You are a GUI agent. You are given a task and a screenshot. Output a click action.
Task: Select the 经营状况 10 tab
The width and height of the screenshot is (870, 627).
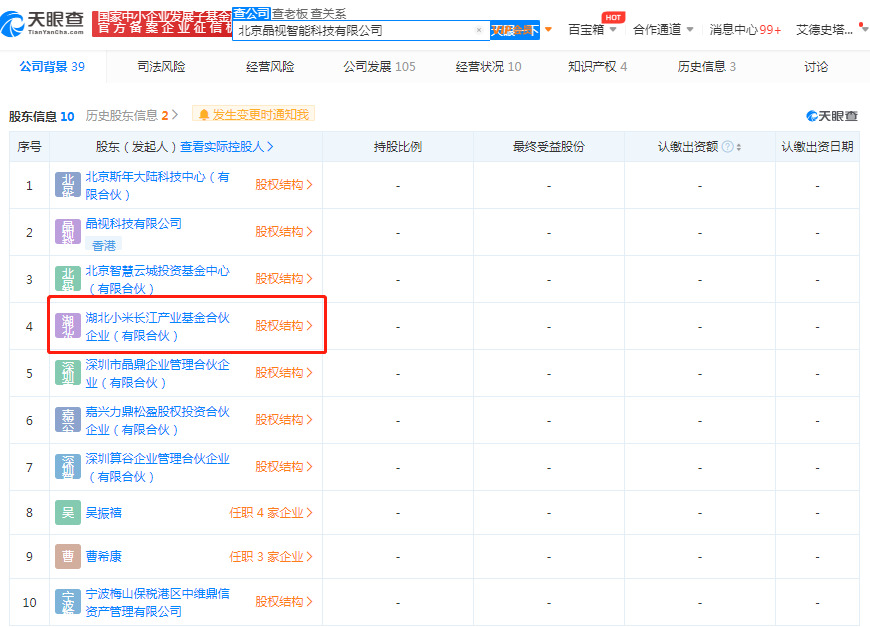(x=488, y=67)
